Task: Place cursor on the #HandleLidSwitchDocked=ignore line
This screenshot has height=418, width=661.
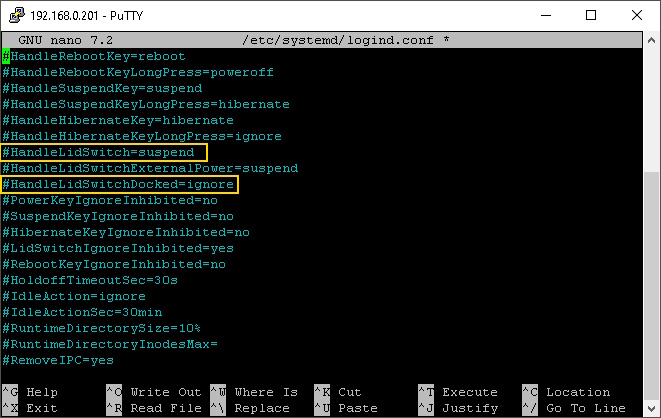Action: tap(119, 184)
